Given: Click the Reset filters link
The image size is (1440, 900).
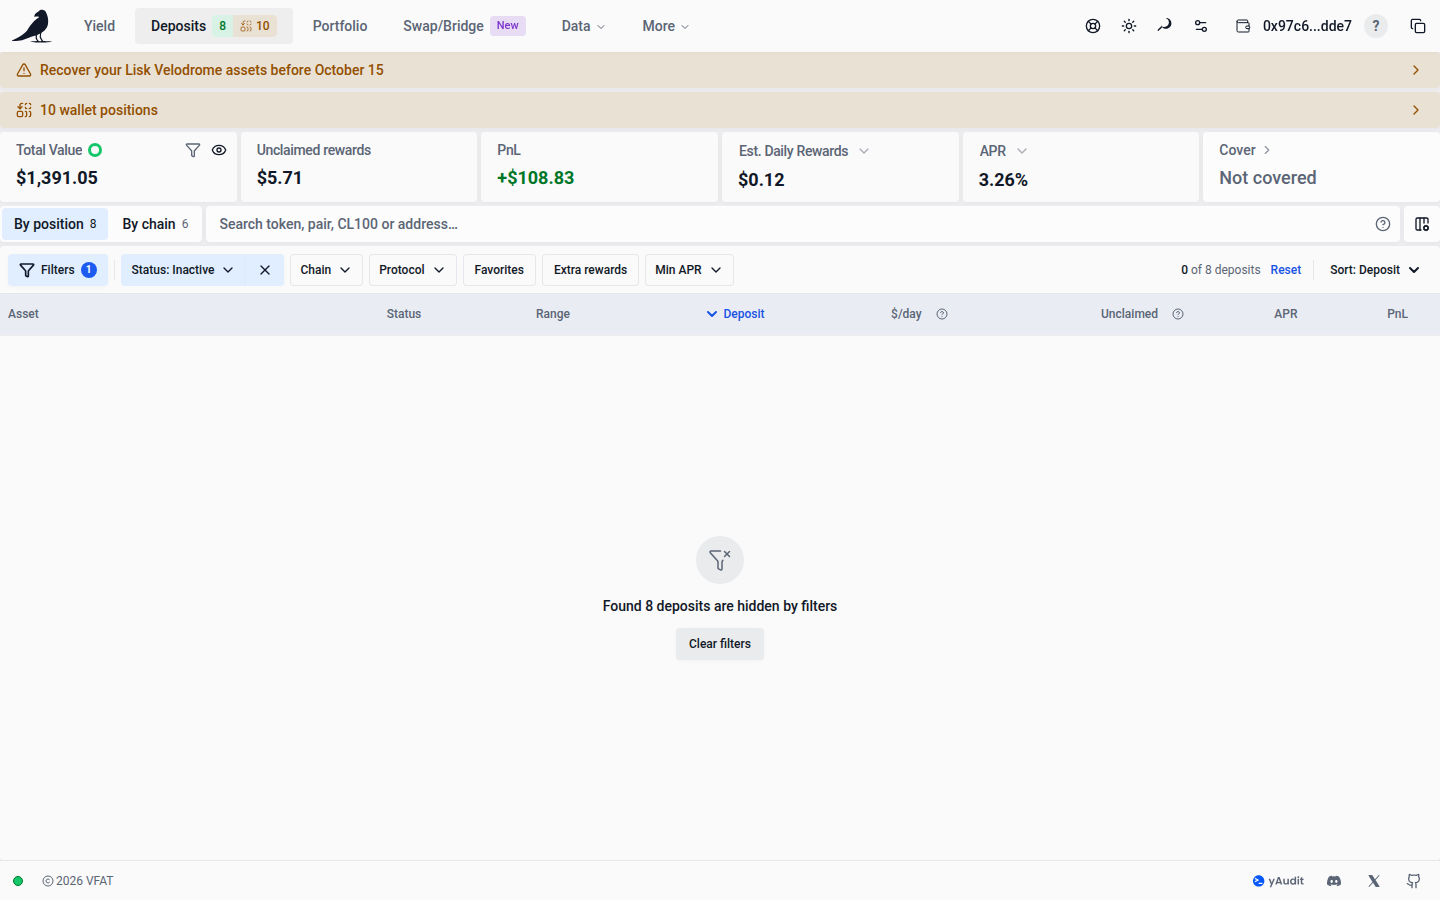Looking at the screenshot, I should (x=1286, y=270).
